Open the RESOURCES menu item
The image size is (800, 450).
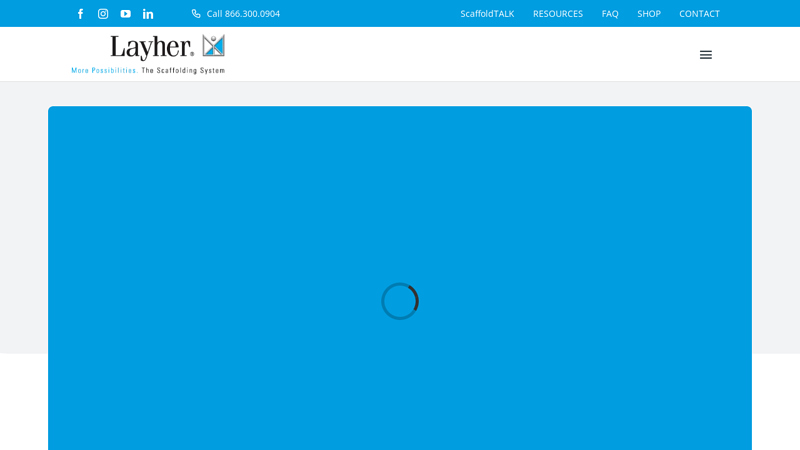(x=558, y=14)
